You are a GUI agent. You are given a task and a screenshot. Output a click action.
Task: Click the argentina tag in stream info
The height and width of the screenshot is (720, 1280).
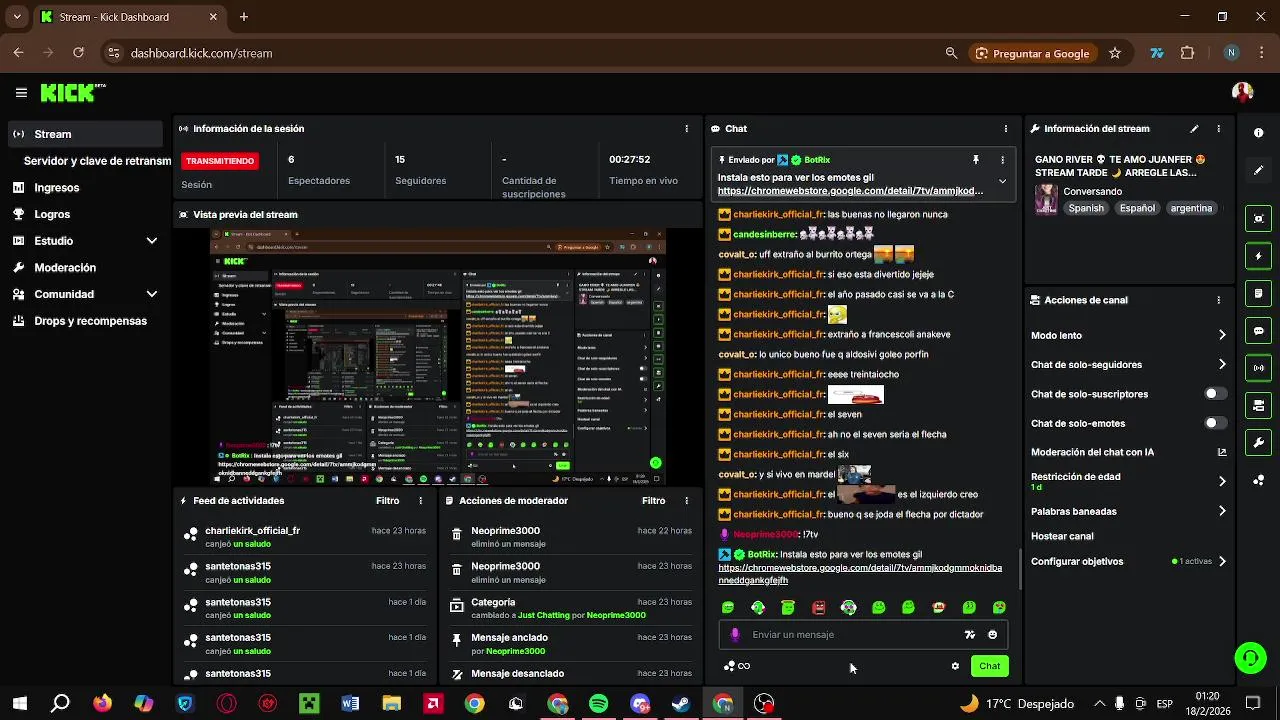(x=1191, y=208)
